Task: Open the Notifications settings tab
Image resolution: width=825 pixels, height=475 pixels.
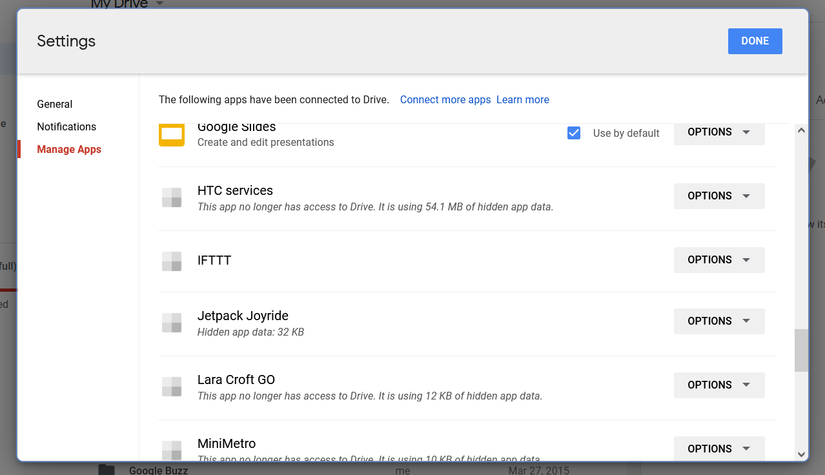Action: coord(67,127)
